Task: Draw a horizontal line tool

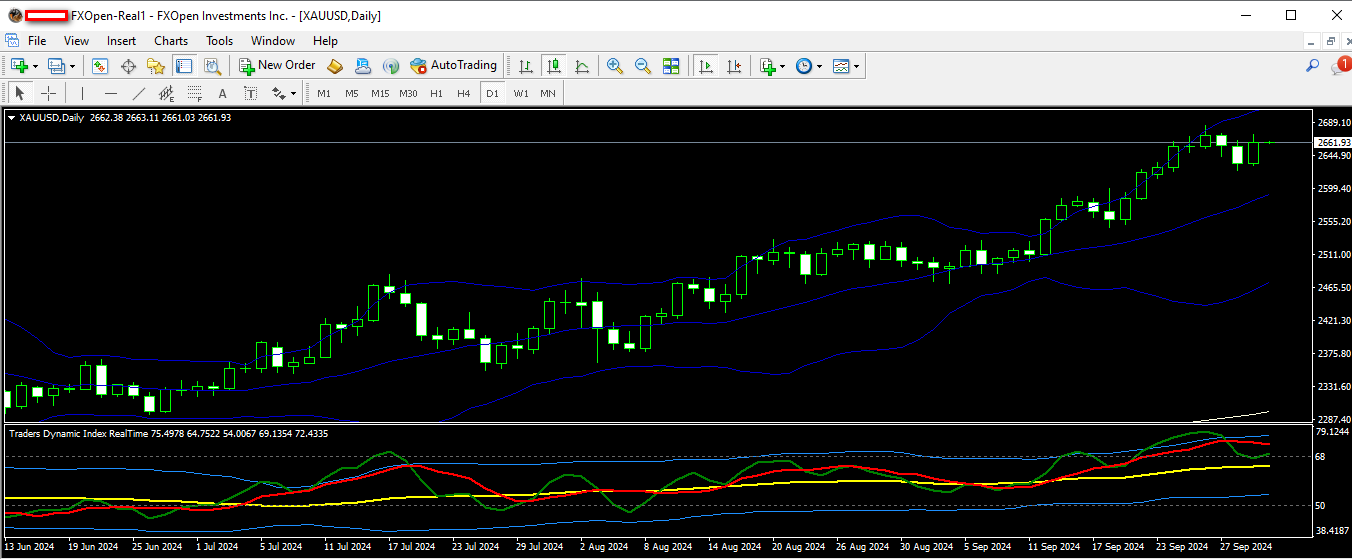Action: [x=110, y=93]
